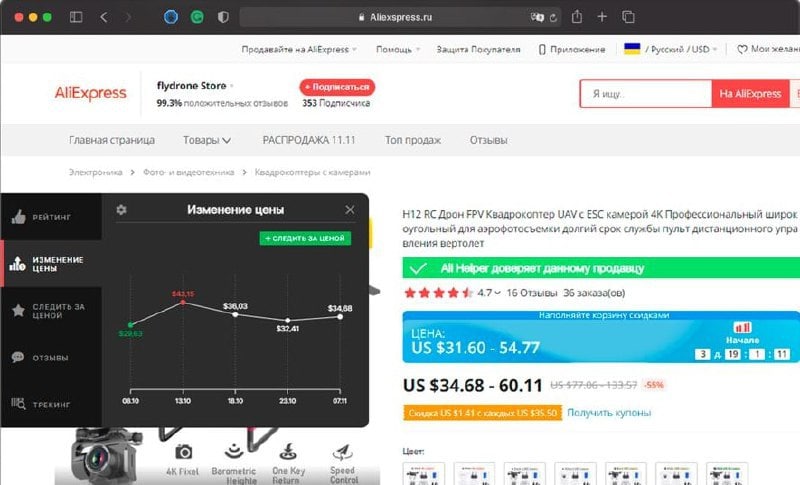Open the Топ продаж tab
The width and height of the screenshot is (800, 485).
[413, 140]
